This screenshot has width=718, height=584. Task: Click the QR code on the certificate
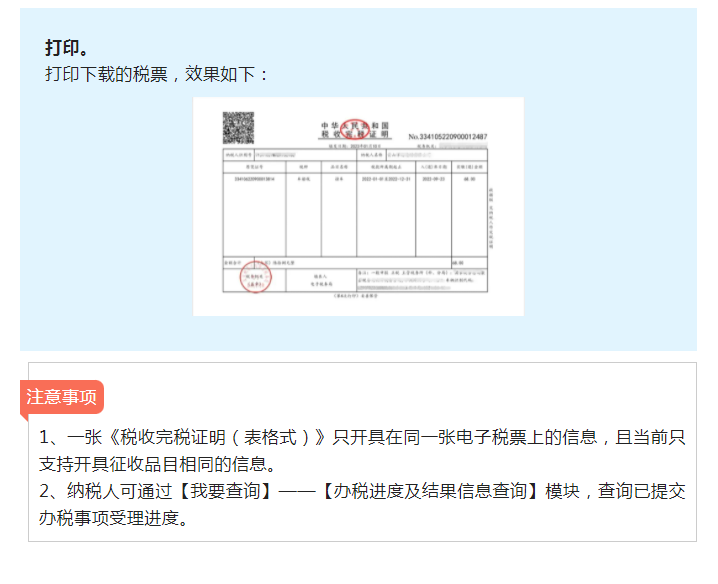238,128
